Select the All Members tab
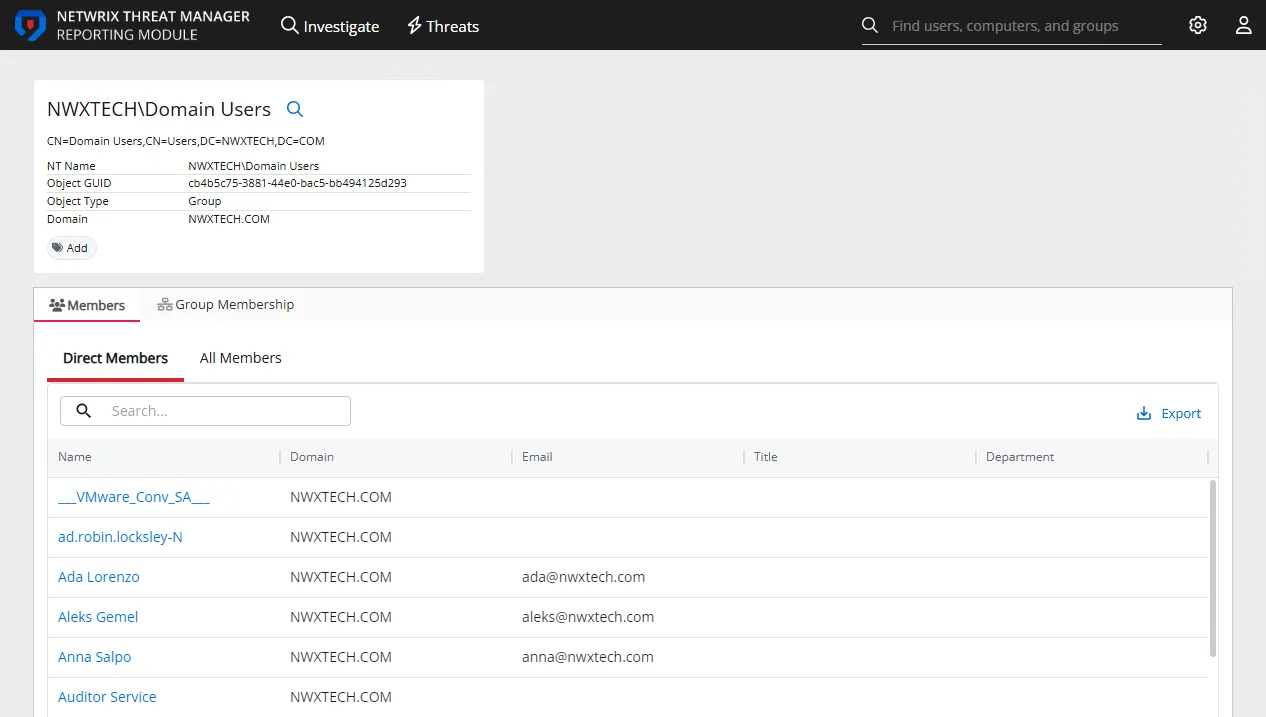 click(241, 358)
